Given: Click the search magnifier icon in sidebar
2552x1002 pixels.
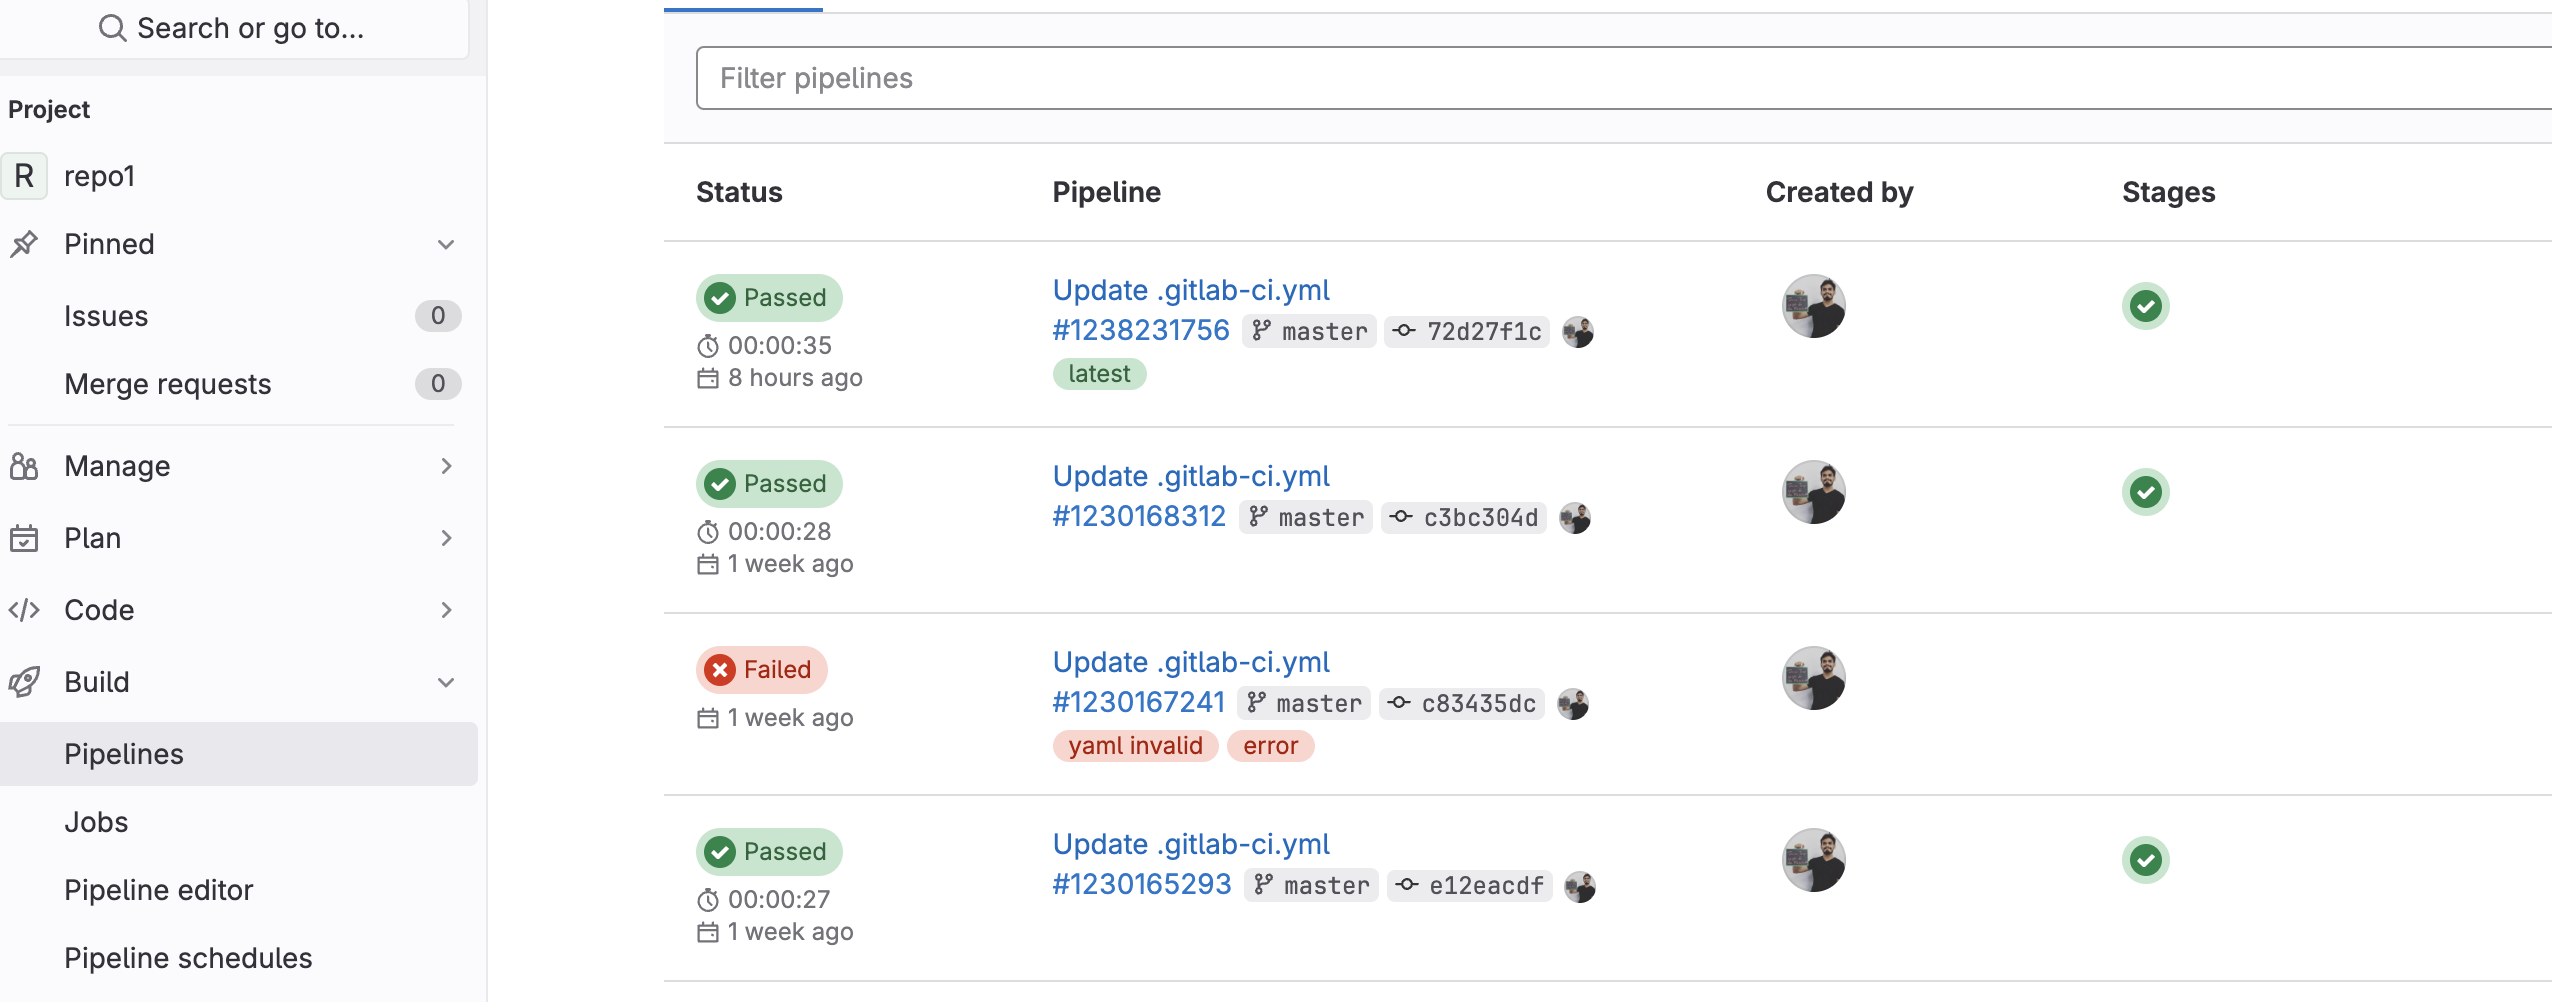Looking at the screenshot, I should 113,28.
